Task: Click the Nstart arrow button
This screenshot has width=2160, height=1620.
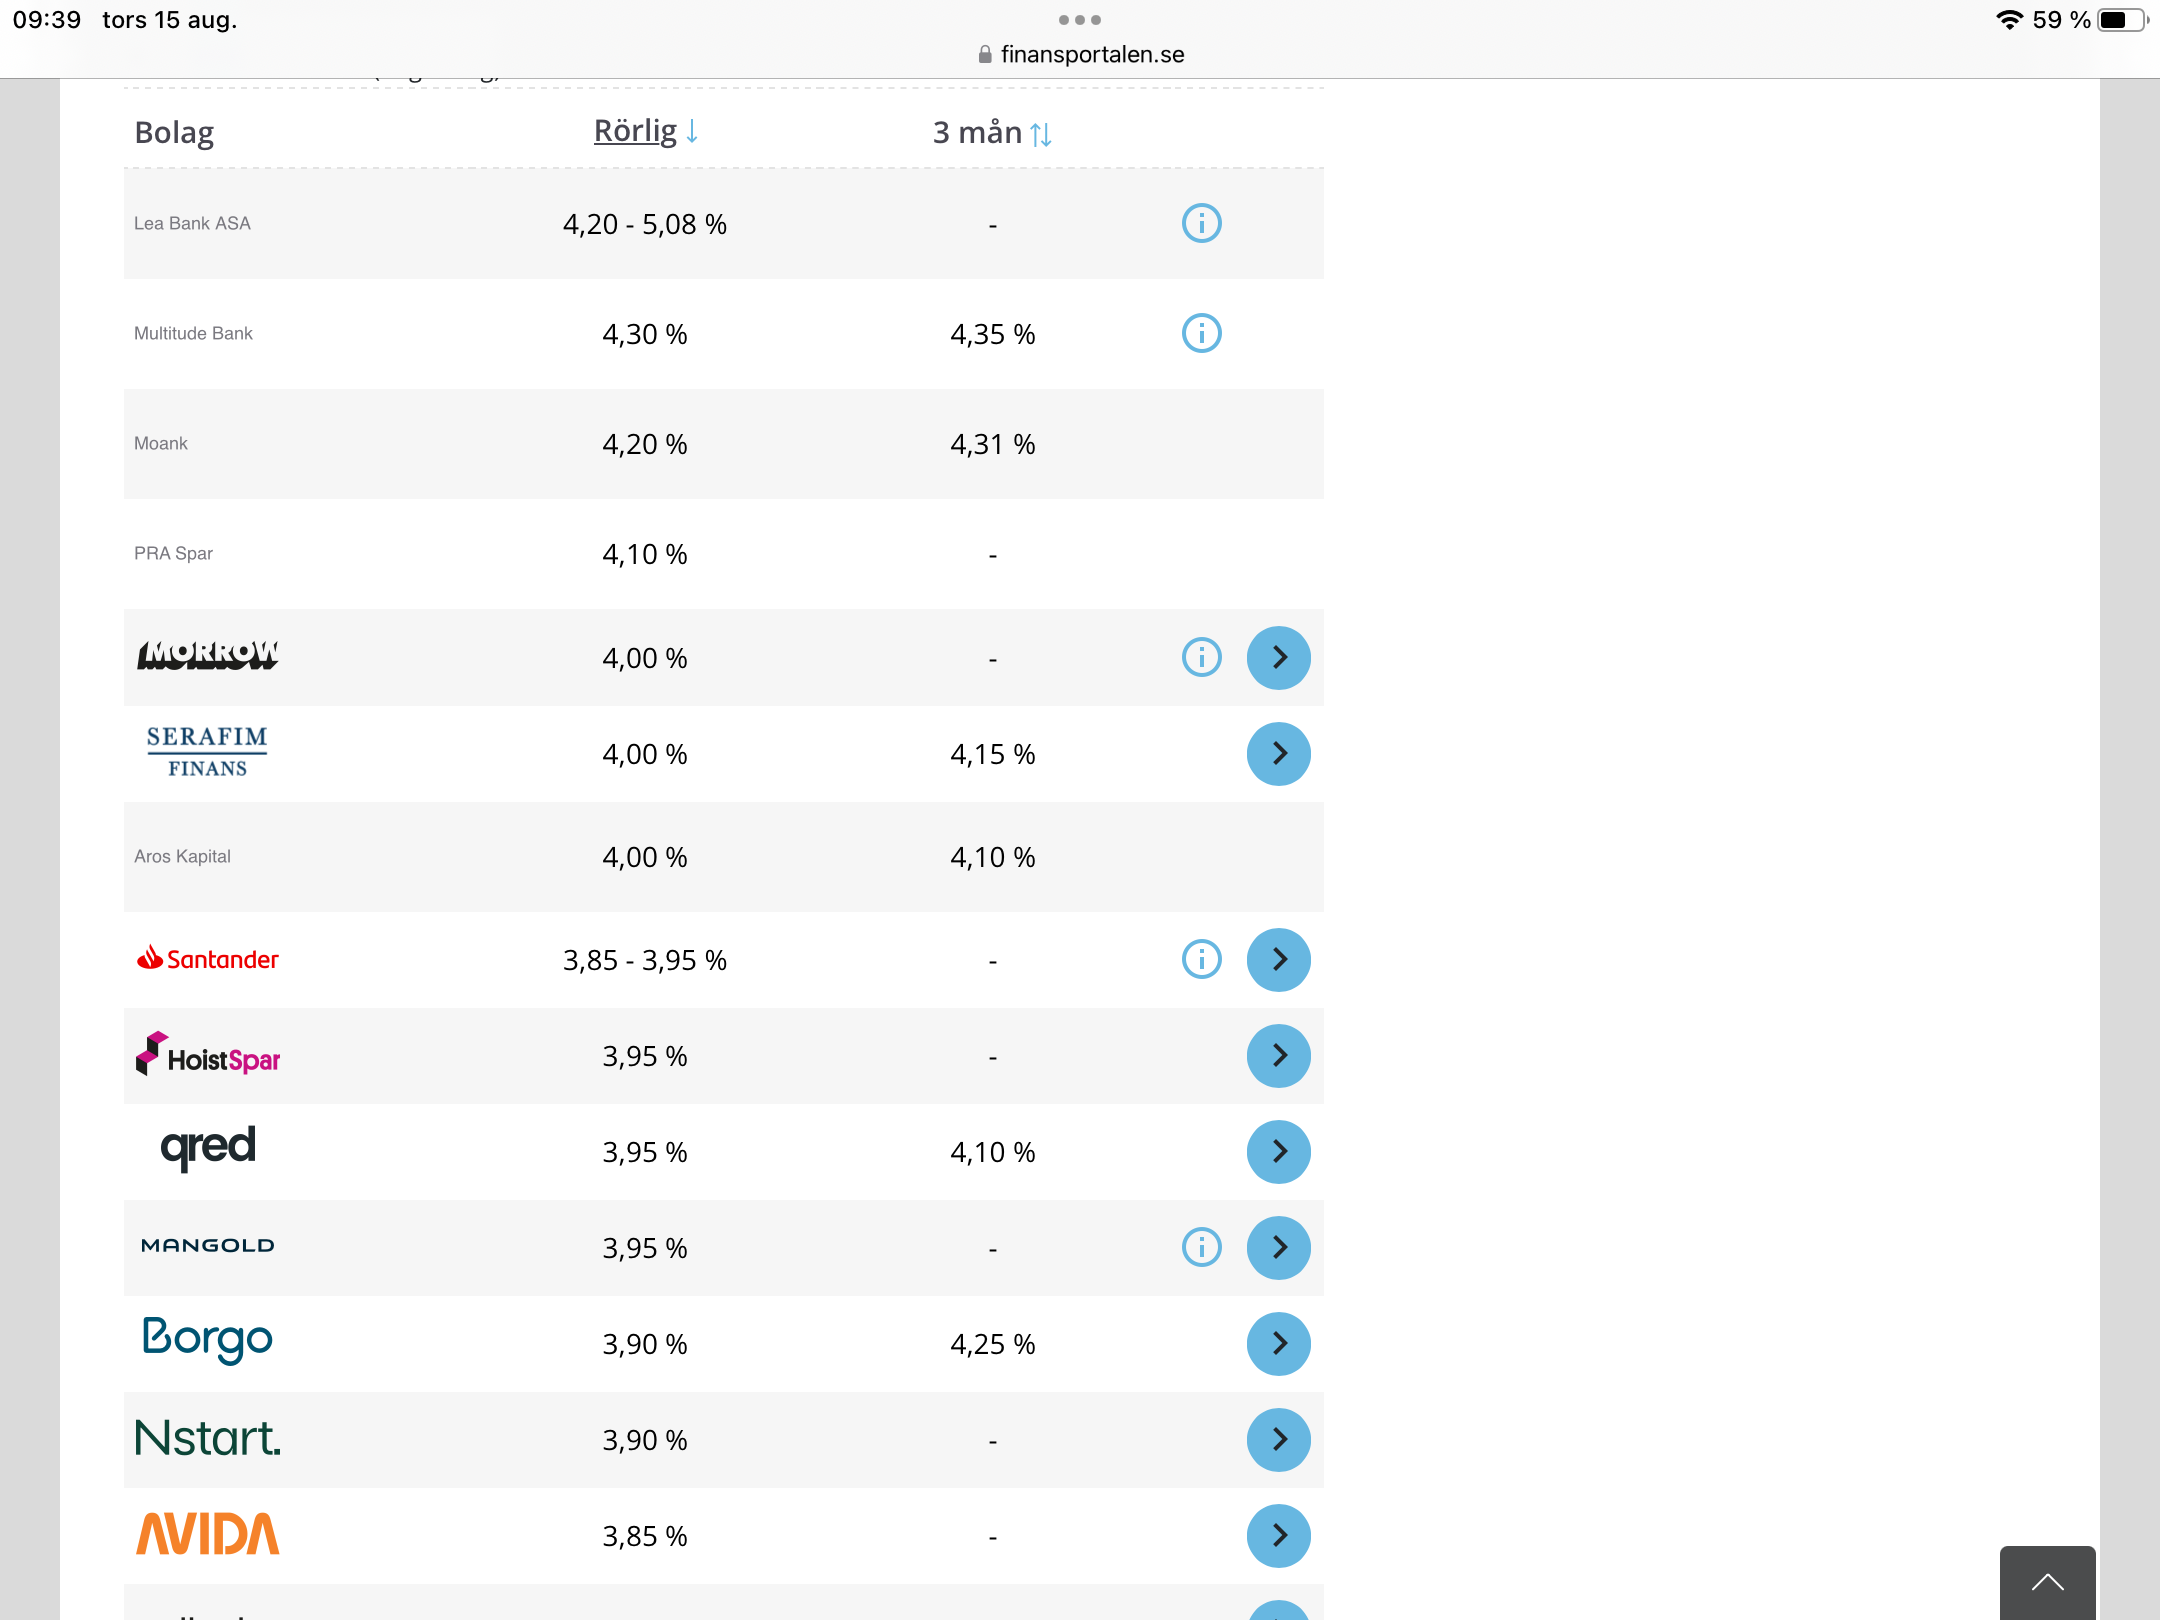Action: 1278,1439
